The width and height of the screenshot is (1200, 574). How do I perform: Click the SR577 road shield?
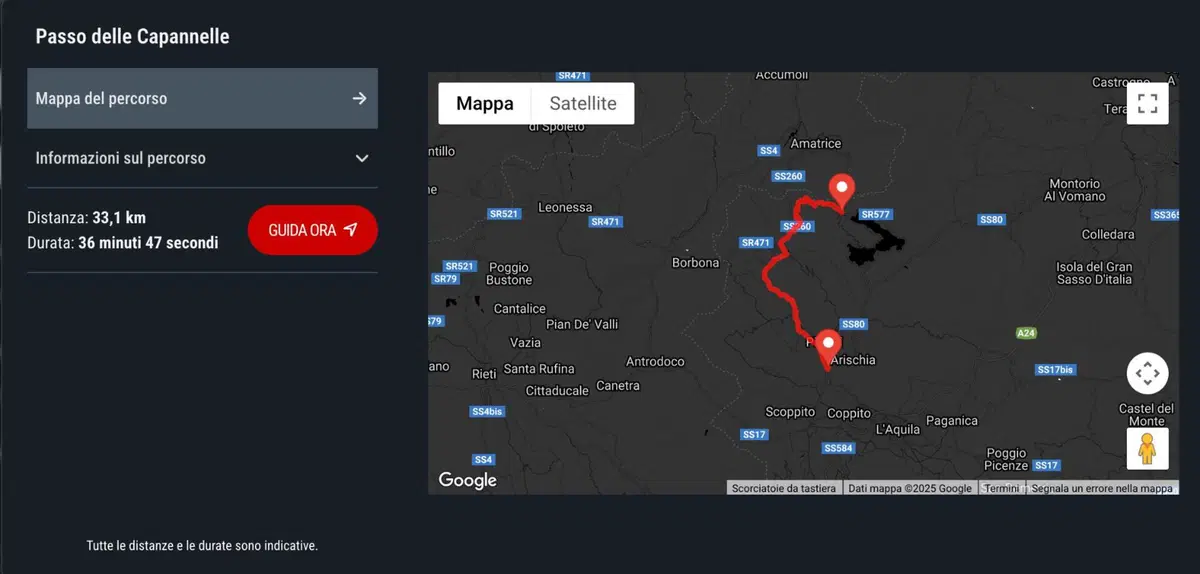click(876, 215)
